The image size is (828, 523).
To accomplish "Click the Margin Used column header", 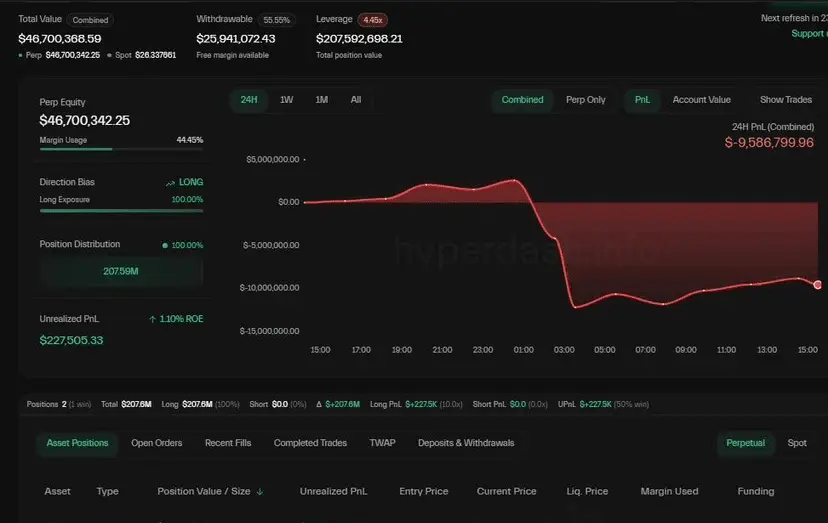I will [669, 491].
